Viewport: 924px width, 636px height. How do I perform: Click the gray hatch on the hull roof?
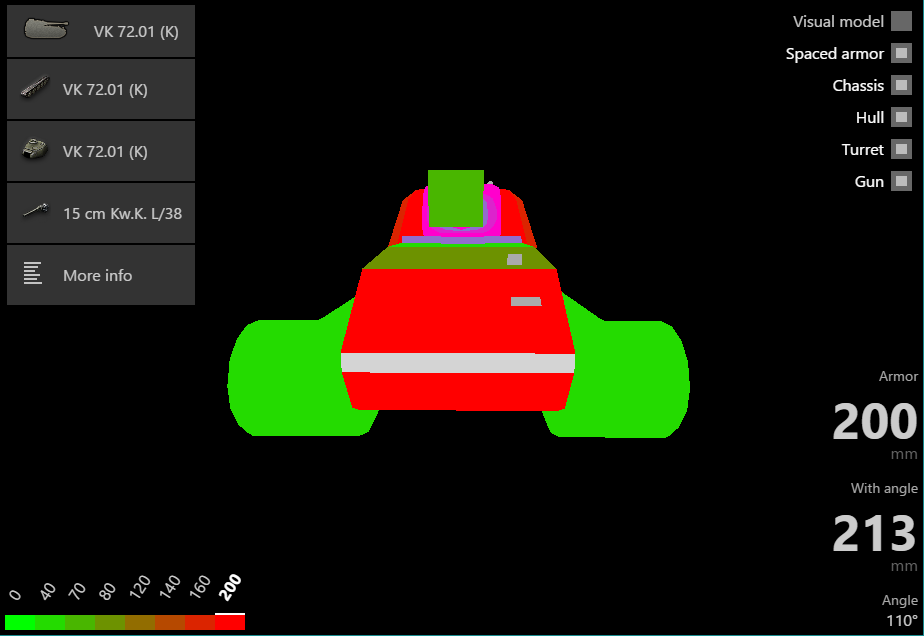514,259
